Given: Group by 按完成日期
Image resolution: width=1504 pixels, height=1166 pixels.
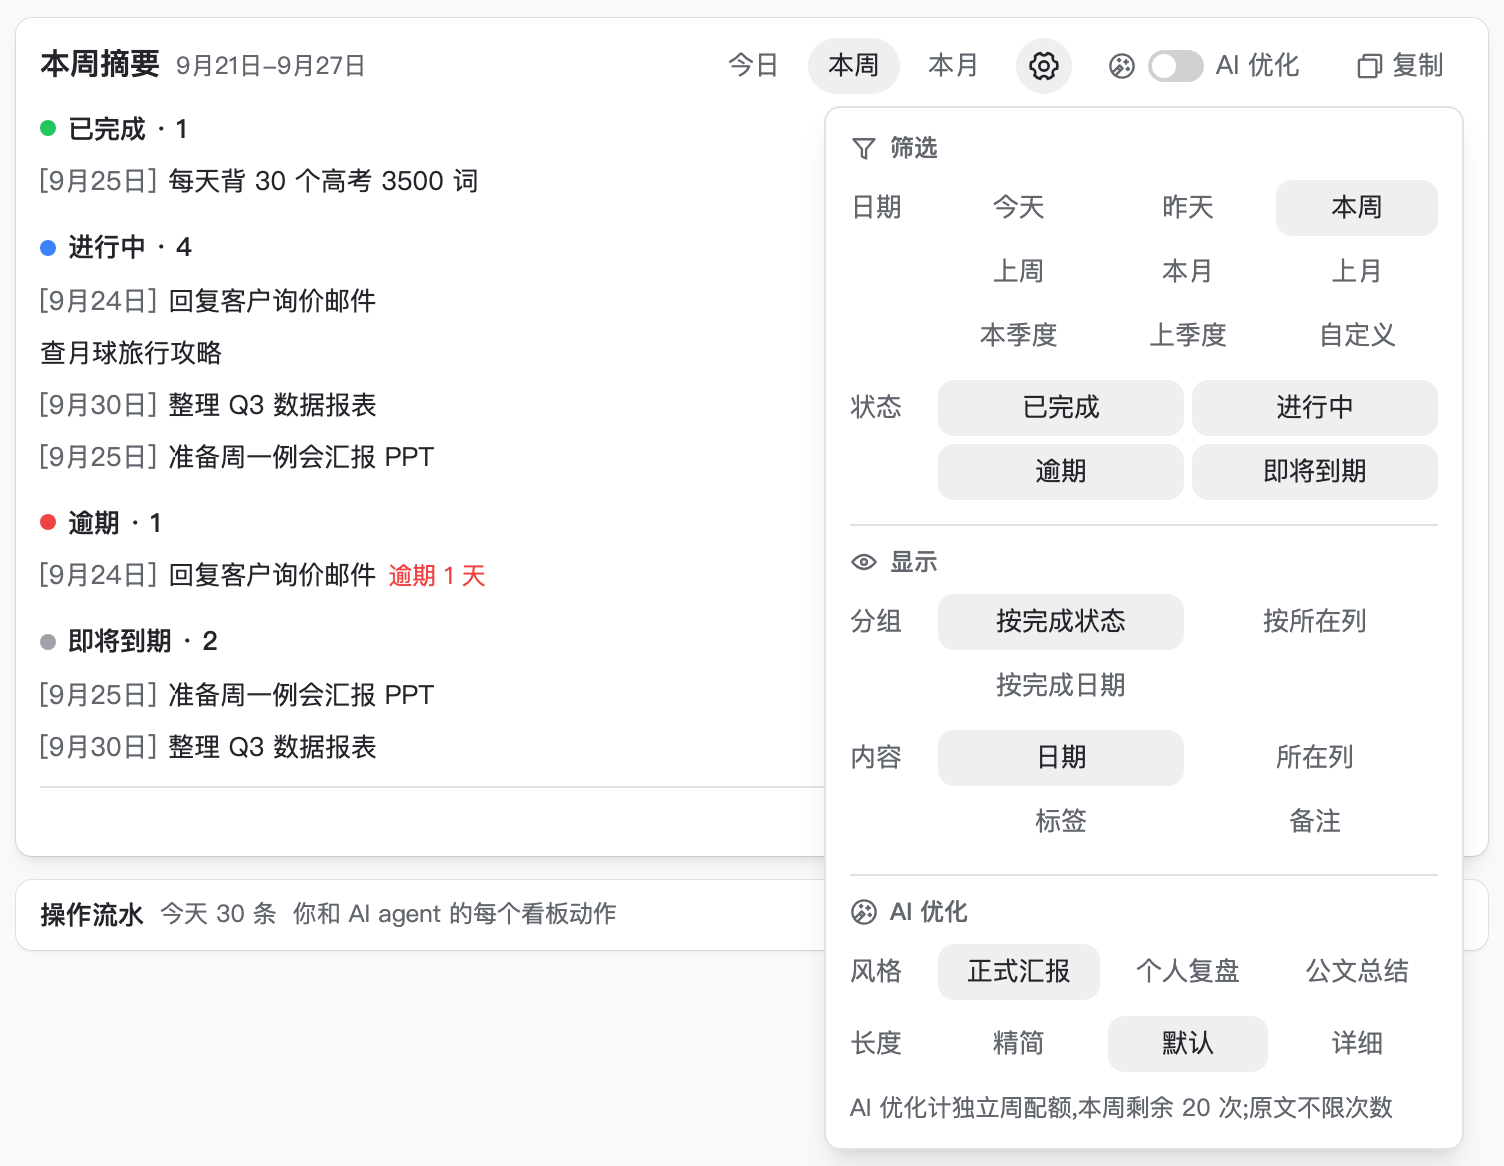Looking at the screenshot, I should point(1061,686).
